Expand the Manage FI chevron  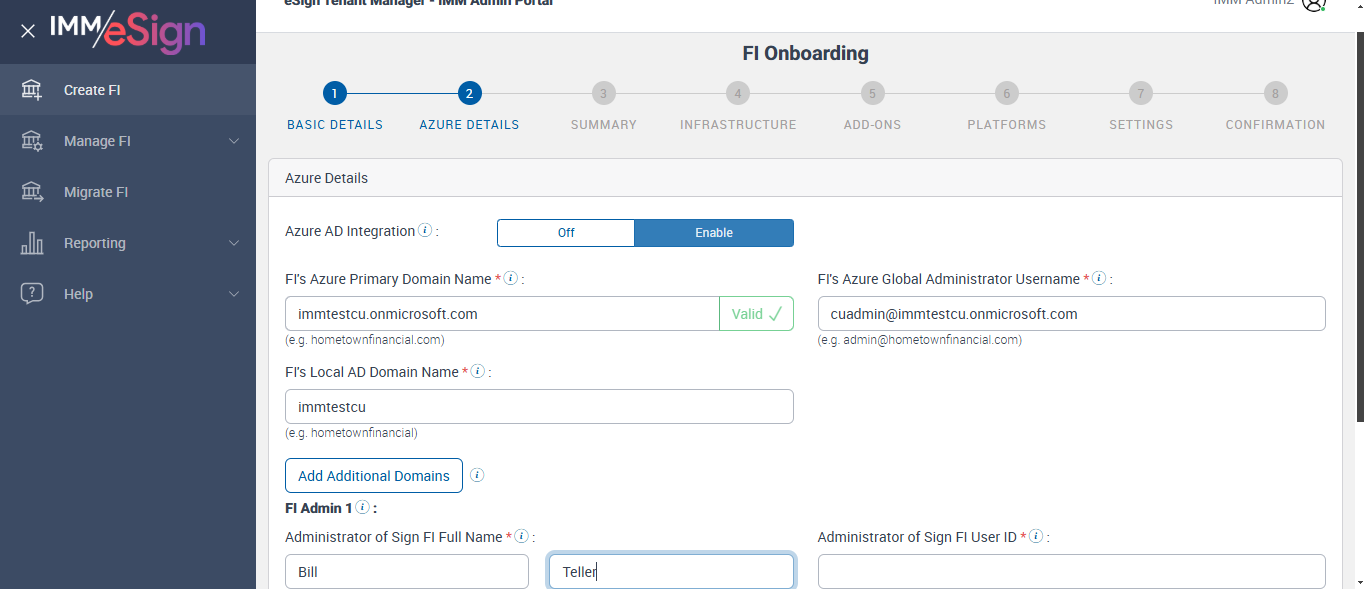click(234, 141)
